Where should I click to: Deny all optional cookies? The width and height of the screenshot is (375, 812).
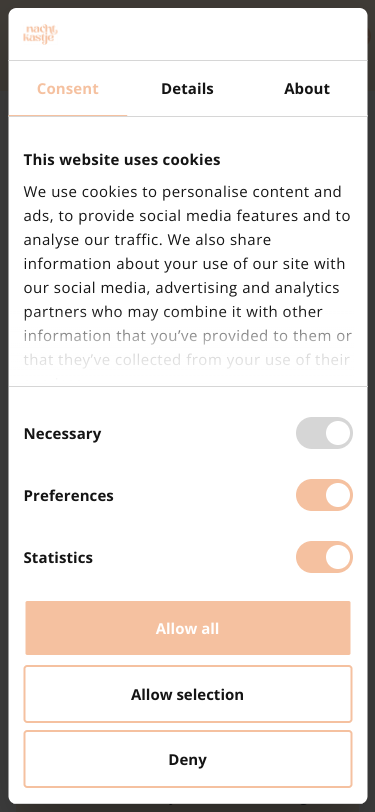pyautogui.click(x=188, y=759)
